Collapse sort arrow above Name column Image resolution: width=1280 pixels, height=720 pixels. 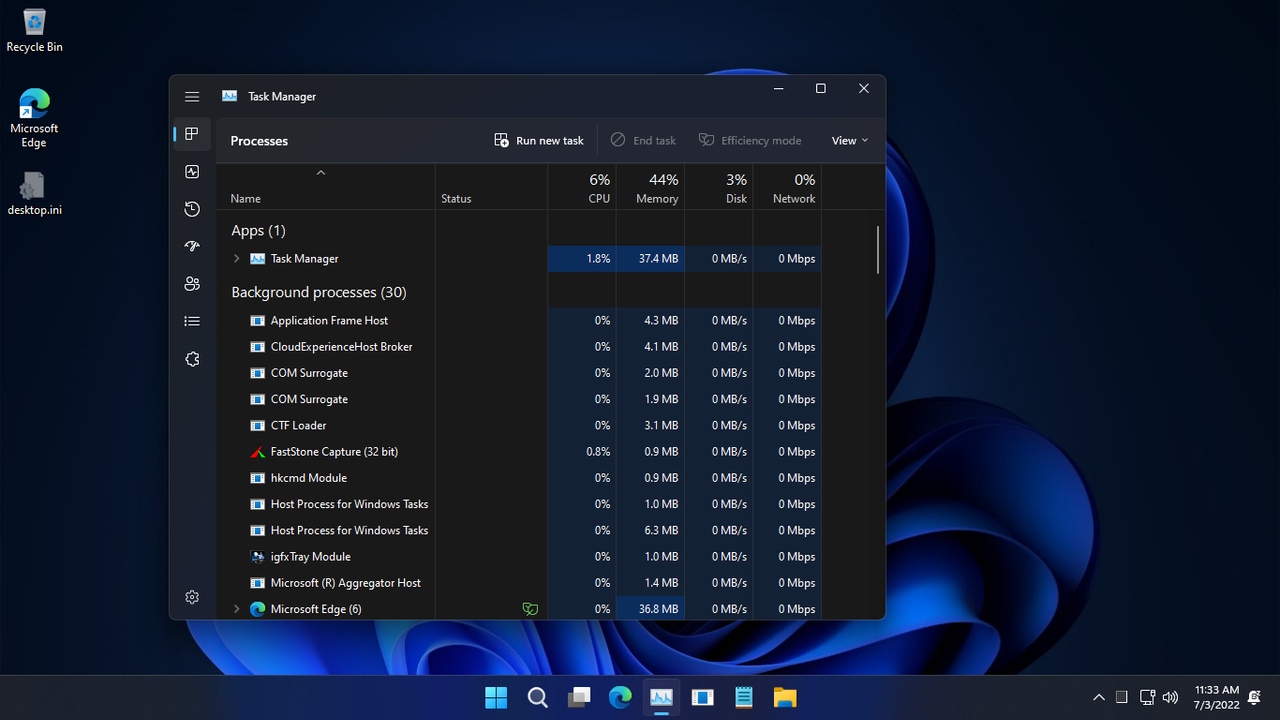point(321,173)
